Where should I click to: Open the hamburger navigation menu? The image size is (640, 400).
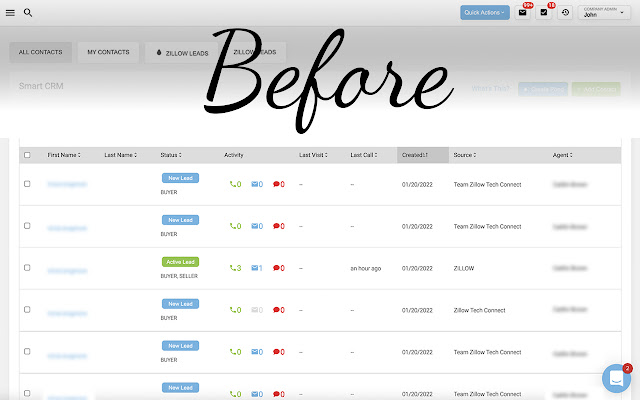click(x=10, y=13)
